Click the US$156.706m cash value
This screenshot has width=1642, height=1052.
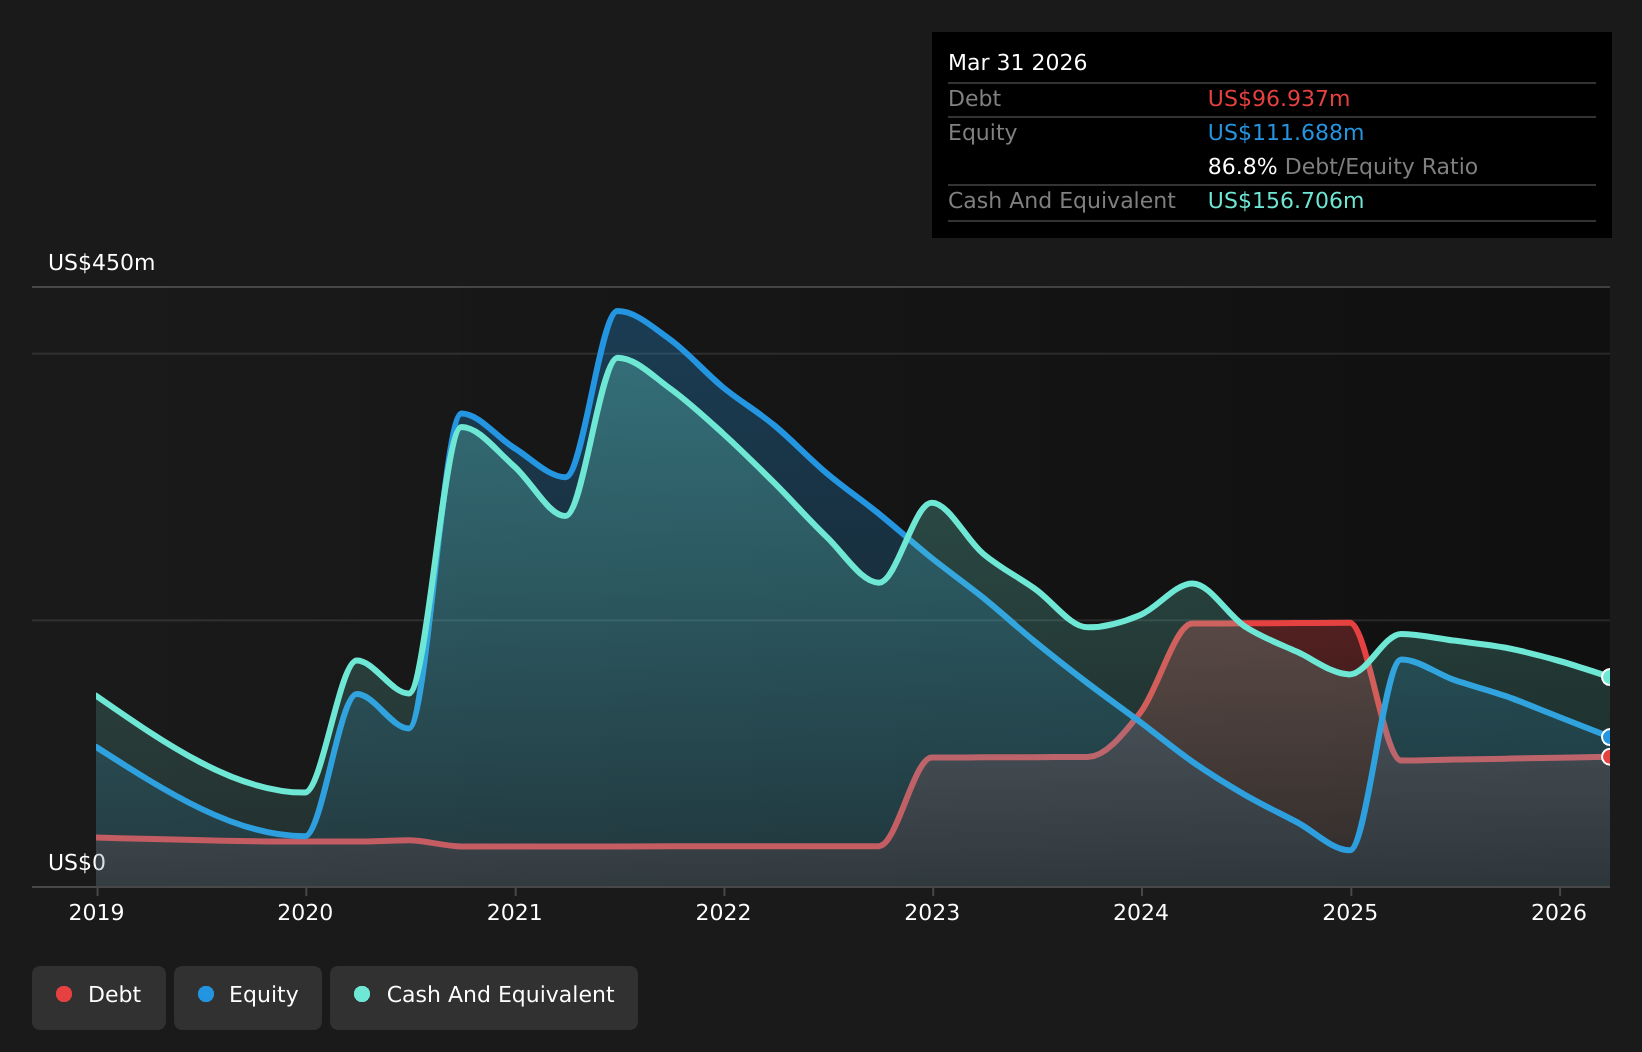coord(1286,201)
